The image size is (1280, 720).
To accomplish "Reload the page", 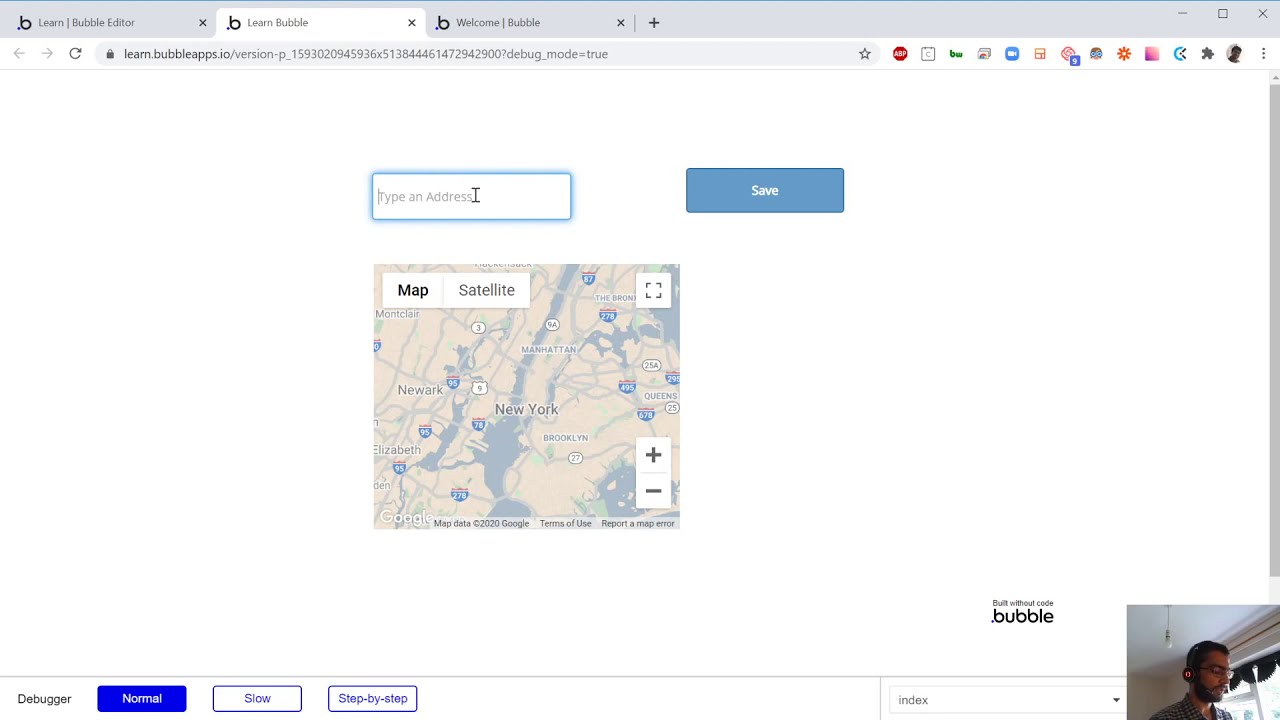I will click(x=75, y=54).
